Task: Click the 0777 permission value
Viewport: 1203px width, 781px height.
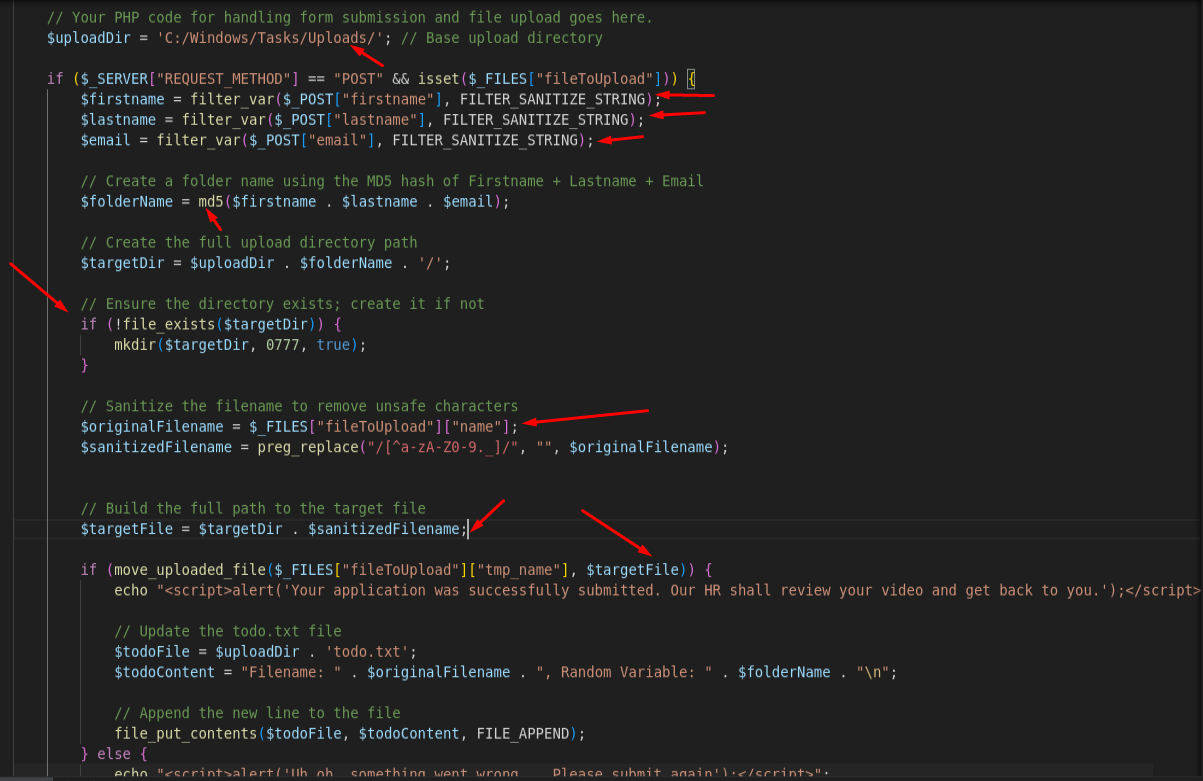Action: click(283, 344)
